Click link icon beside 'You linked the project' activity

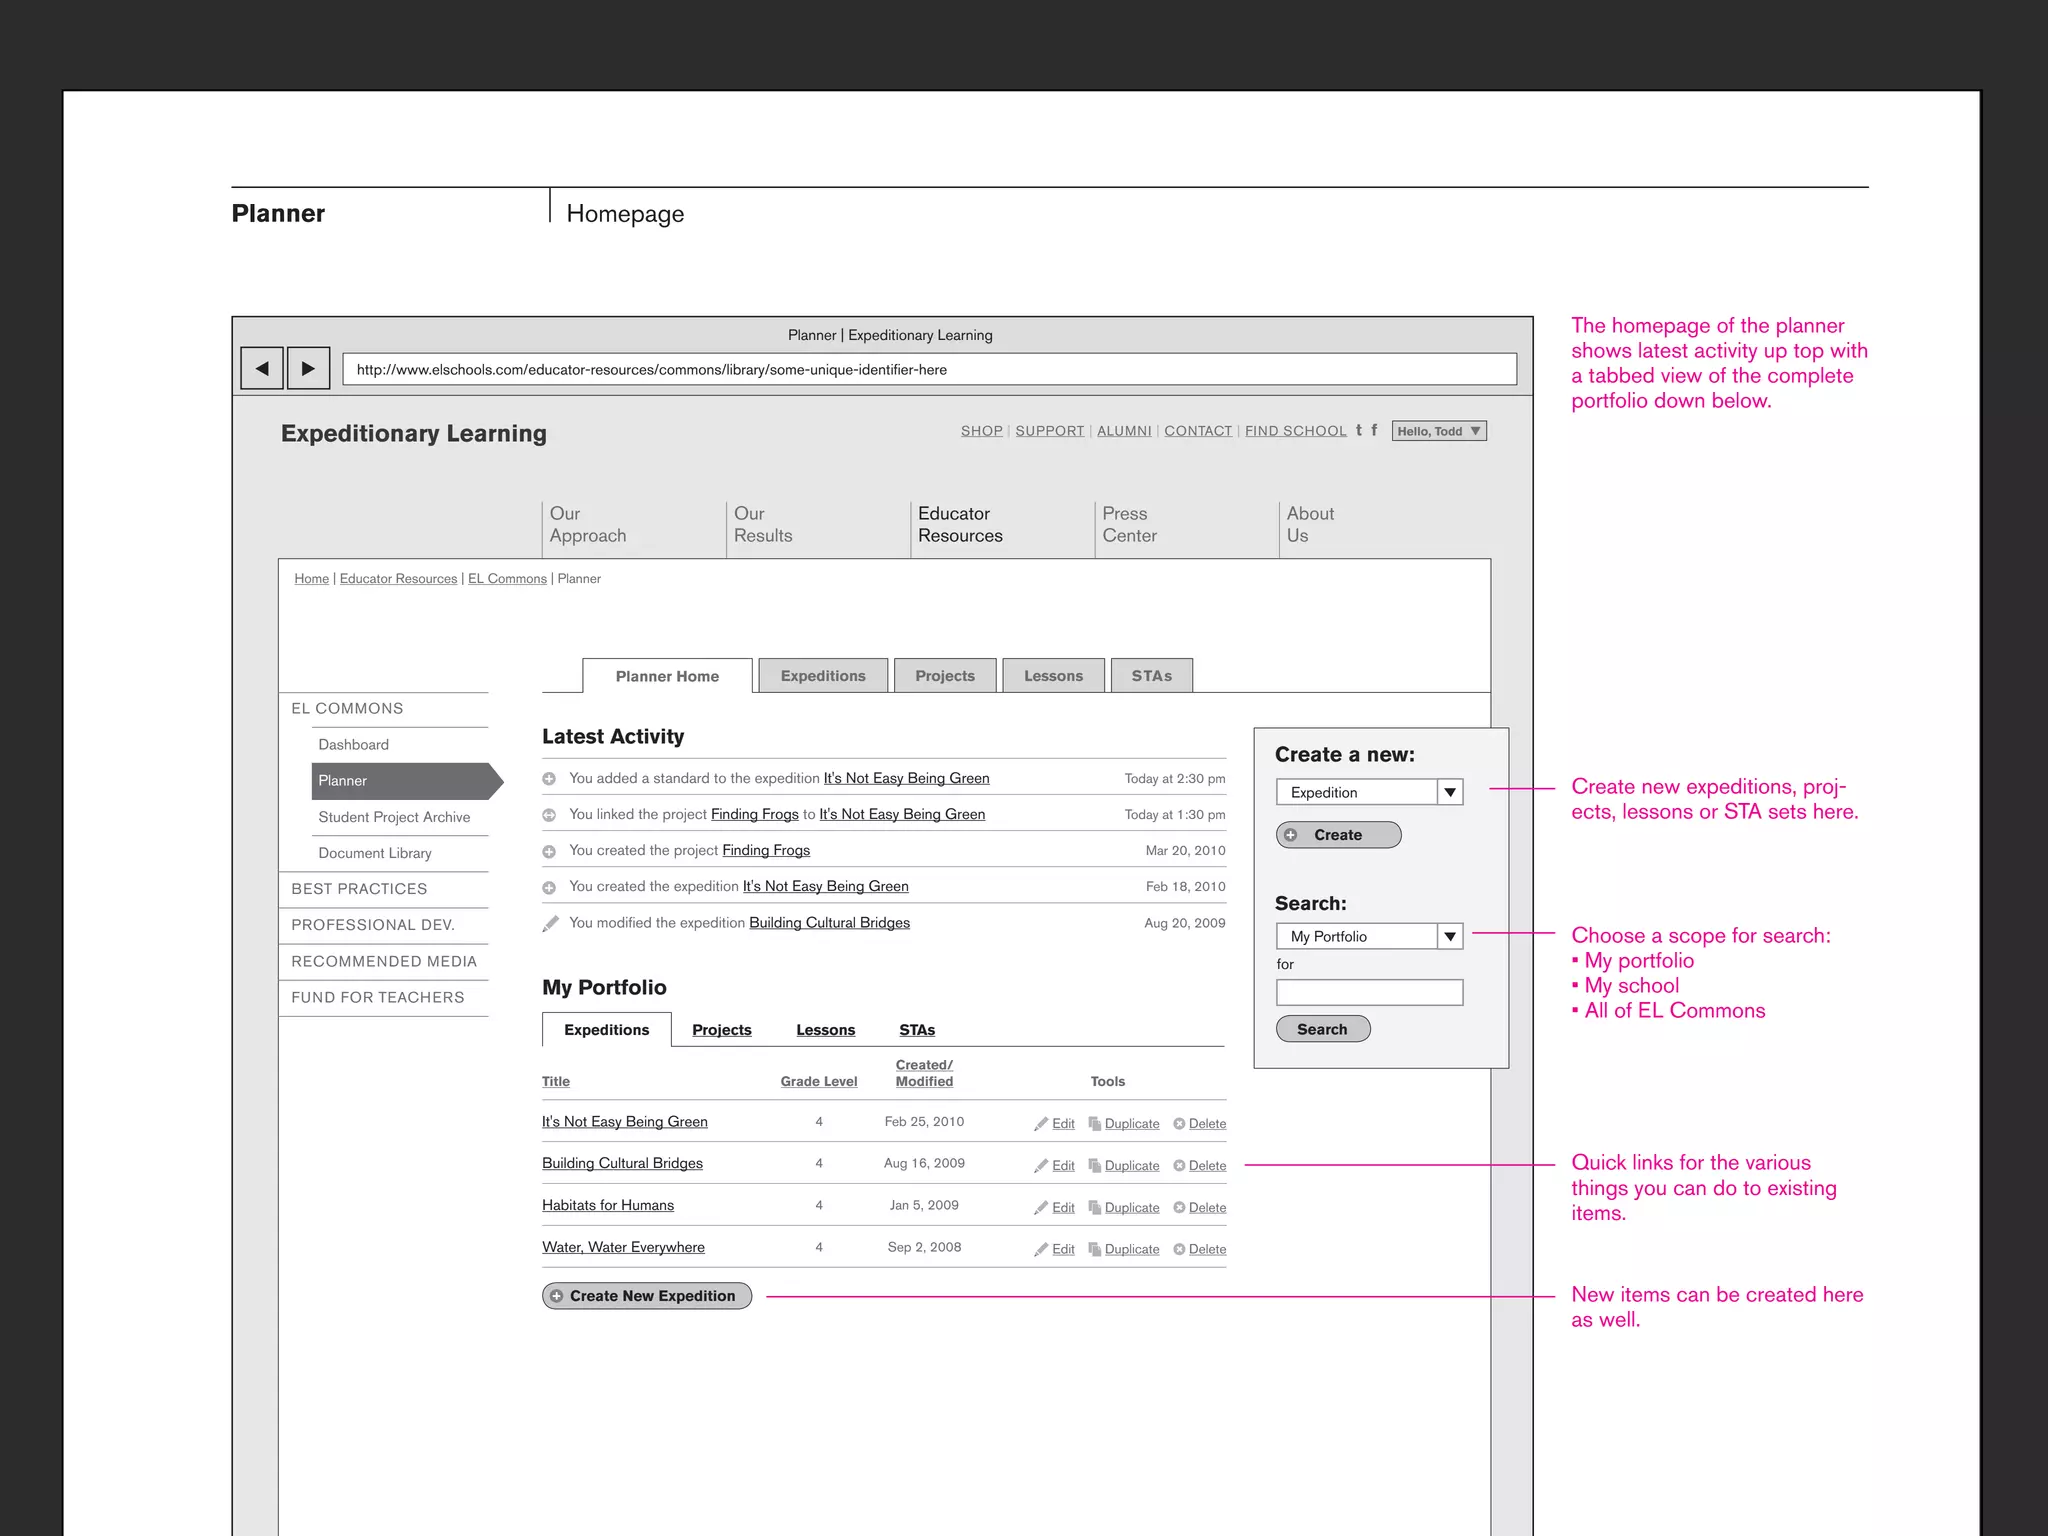tap(549, 815)
